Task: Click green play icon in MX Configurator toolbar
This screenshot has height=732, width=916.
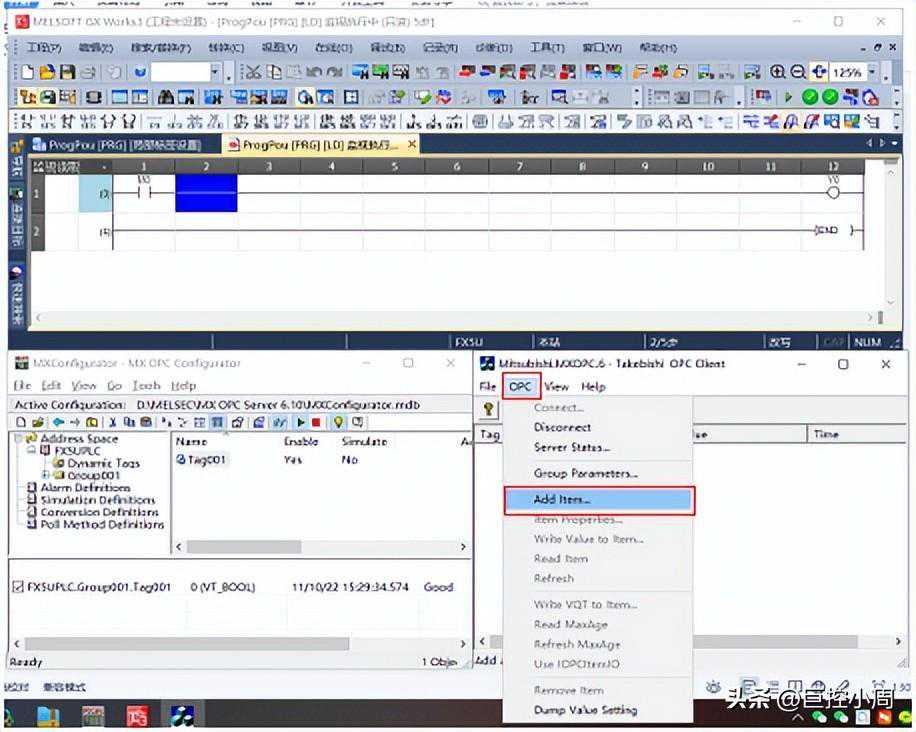Action: 301,423
